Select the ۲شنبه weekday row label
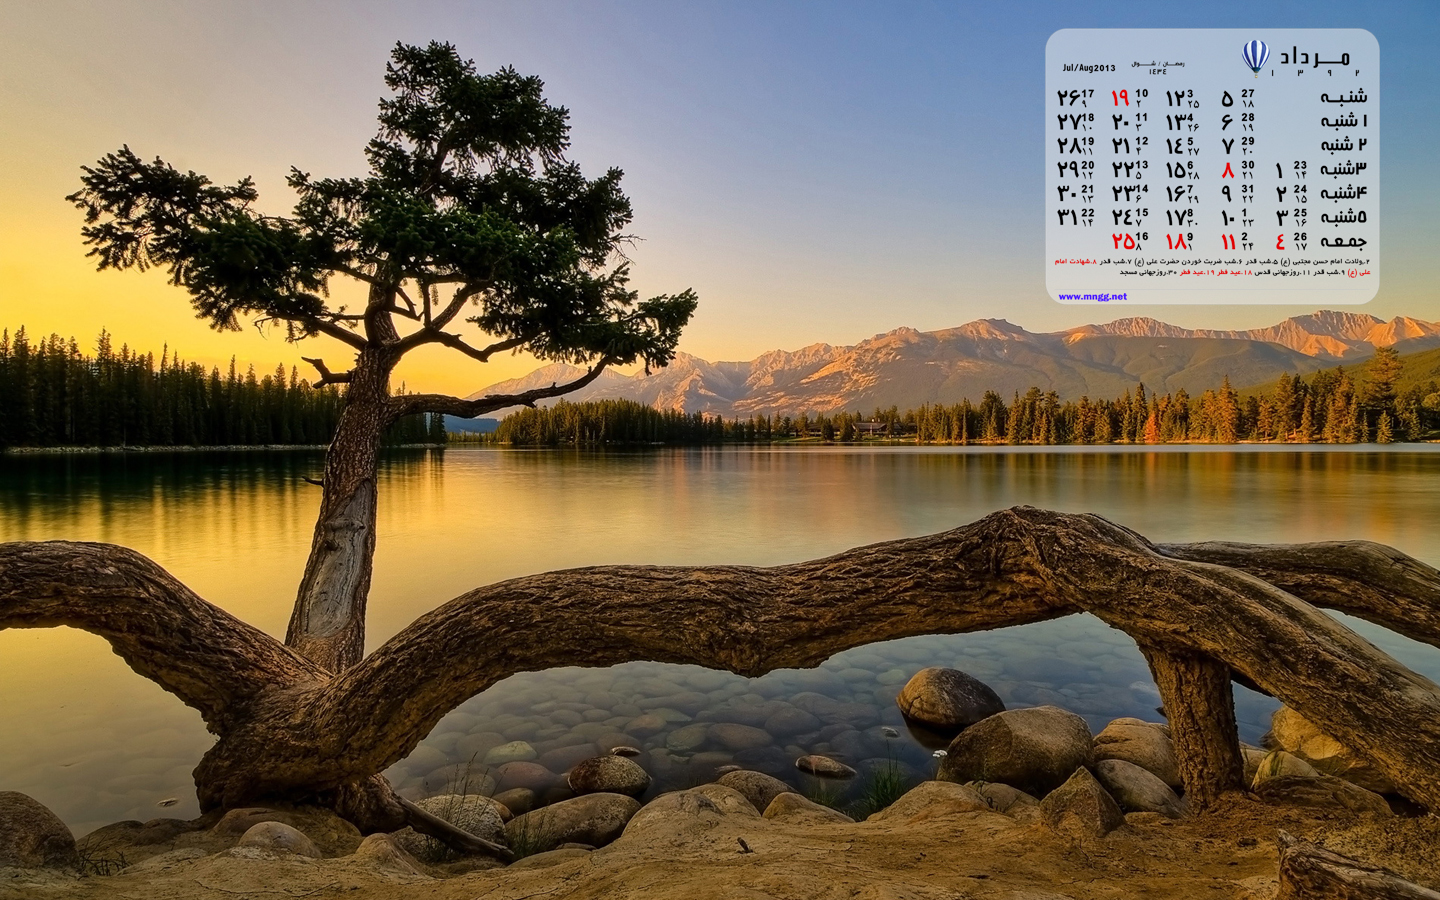Screen dimensions: 1440x900 1344,145
